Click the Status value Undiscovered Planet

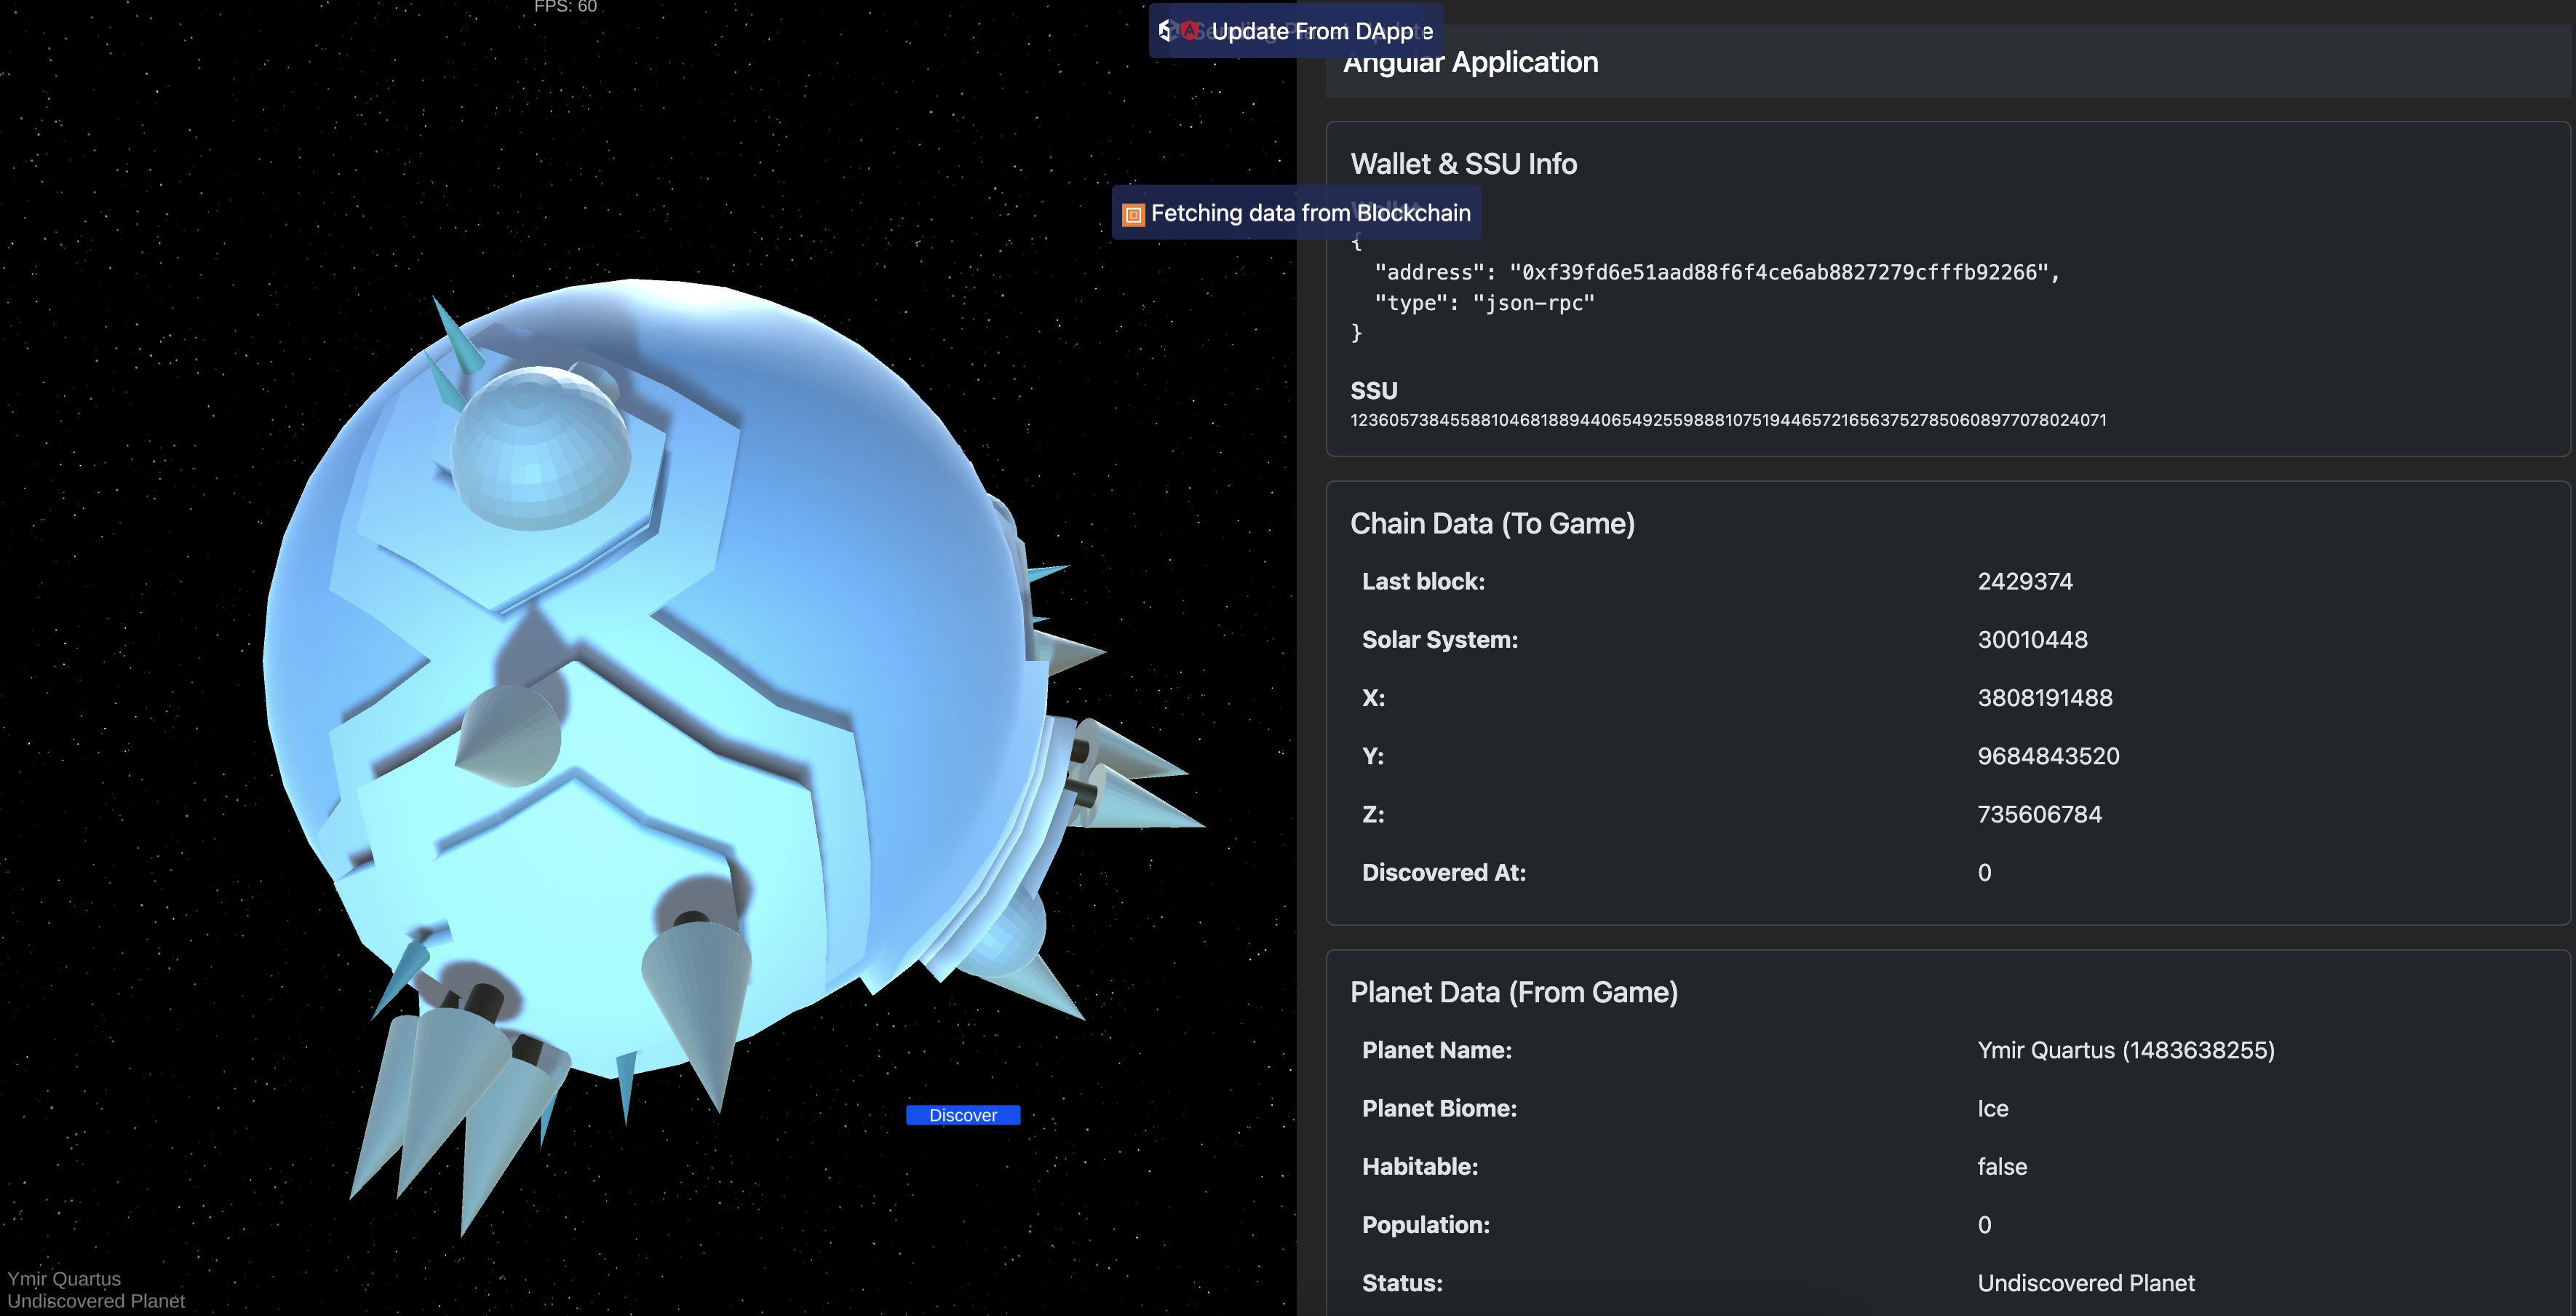[x=2085, y=1283]
